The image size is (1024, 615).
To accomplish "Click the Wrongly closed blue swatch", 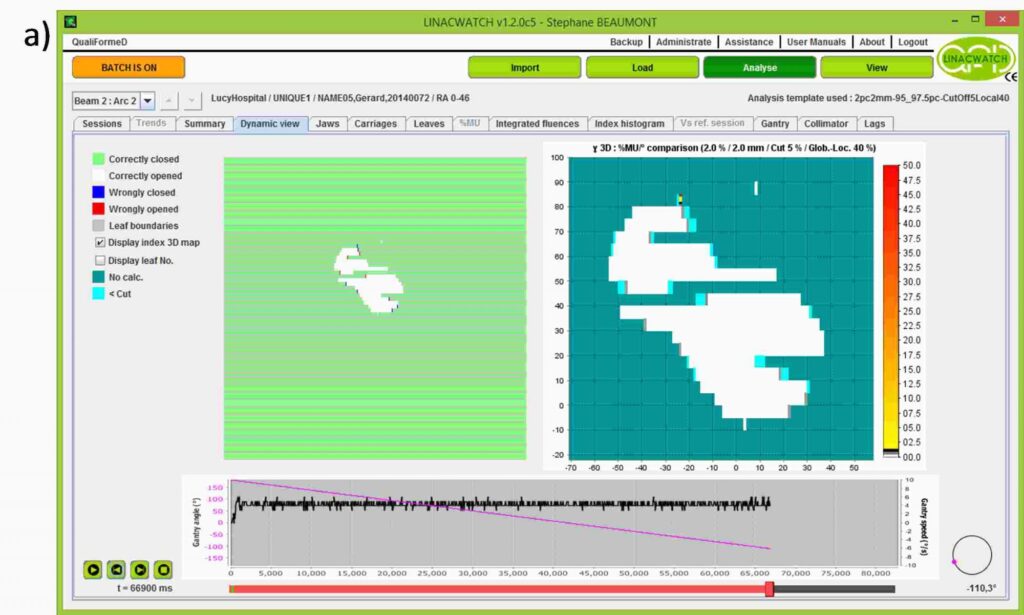I will tap(99, 192).
